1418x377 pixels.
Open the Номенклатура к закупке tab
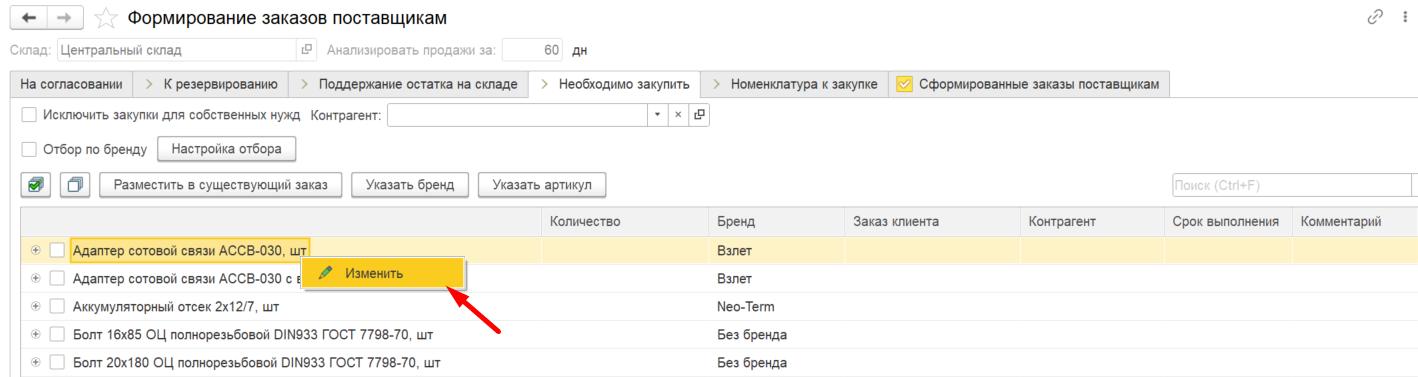pyautogui.click(x=794, y=84)
